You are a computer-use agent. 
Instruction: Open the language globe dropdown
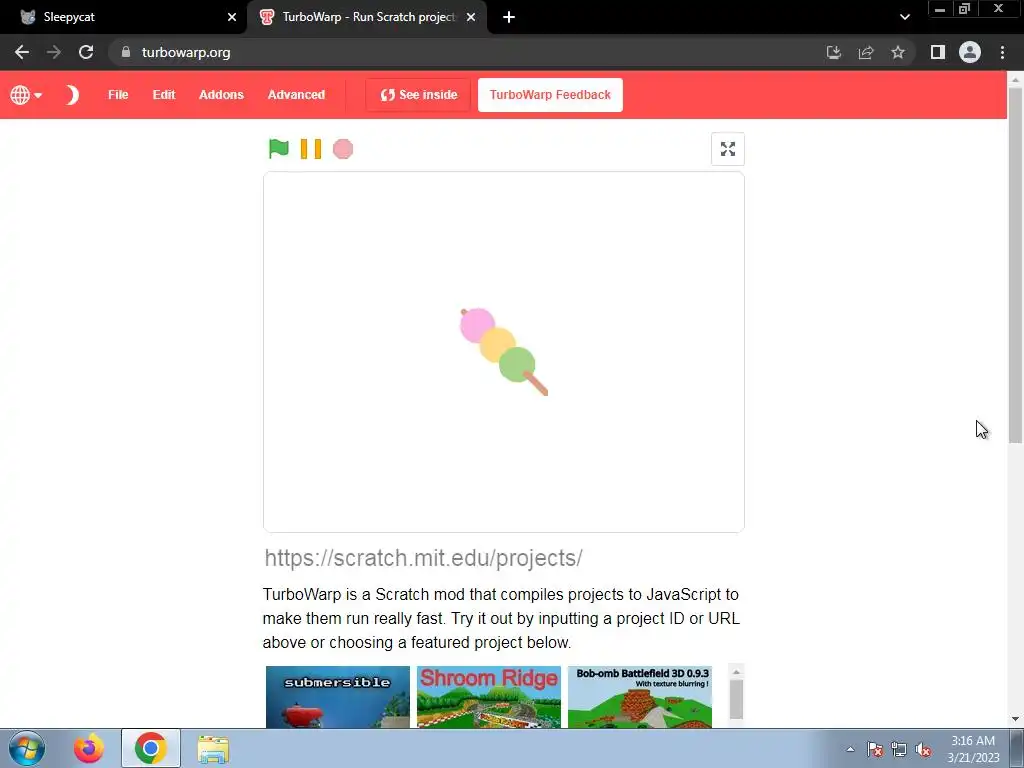tap(25, 95)
